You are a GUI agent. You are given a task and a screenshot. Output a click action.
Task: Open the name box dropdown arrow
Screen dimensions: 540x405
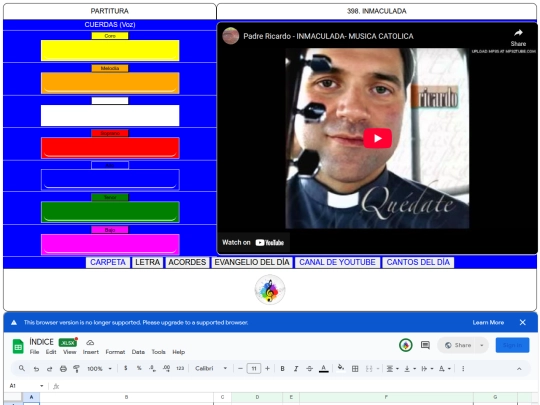(42, 386)
